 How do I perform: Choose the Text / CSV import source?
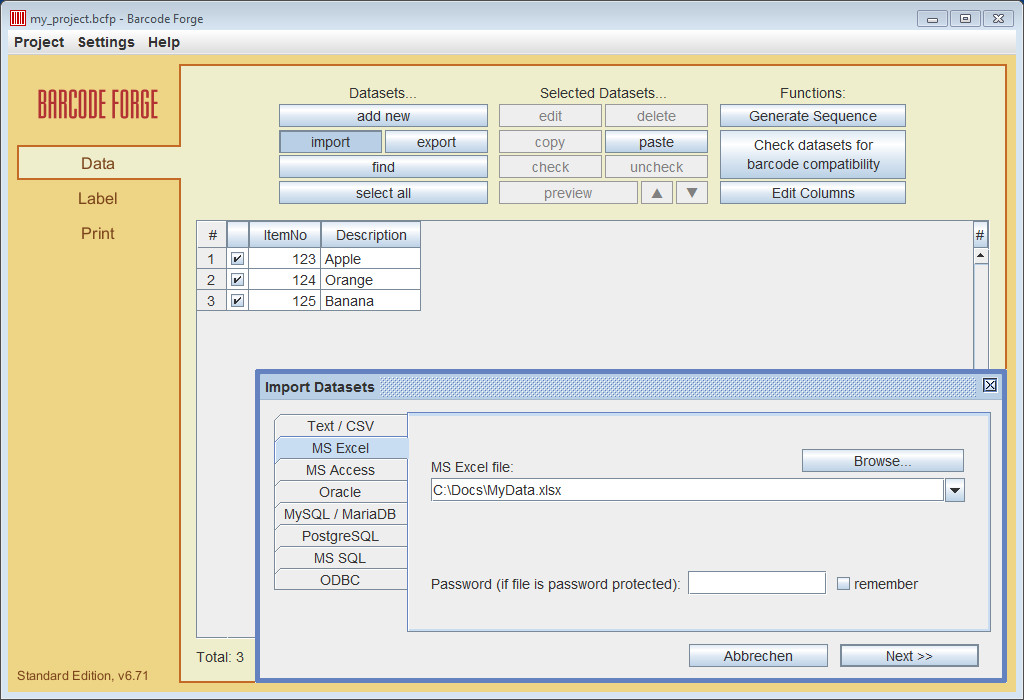(x=340, y=426)
